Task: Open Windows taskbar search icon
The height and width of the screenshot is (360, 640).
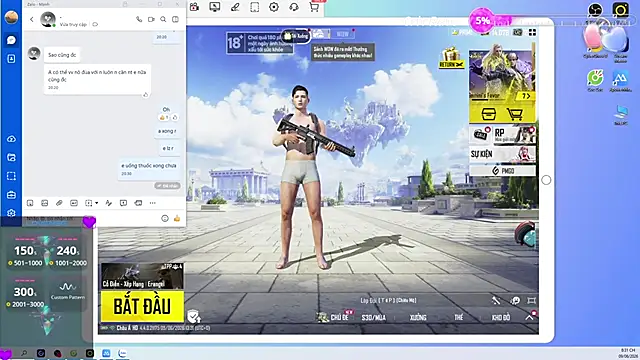Action: coord(24,353)
